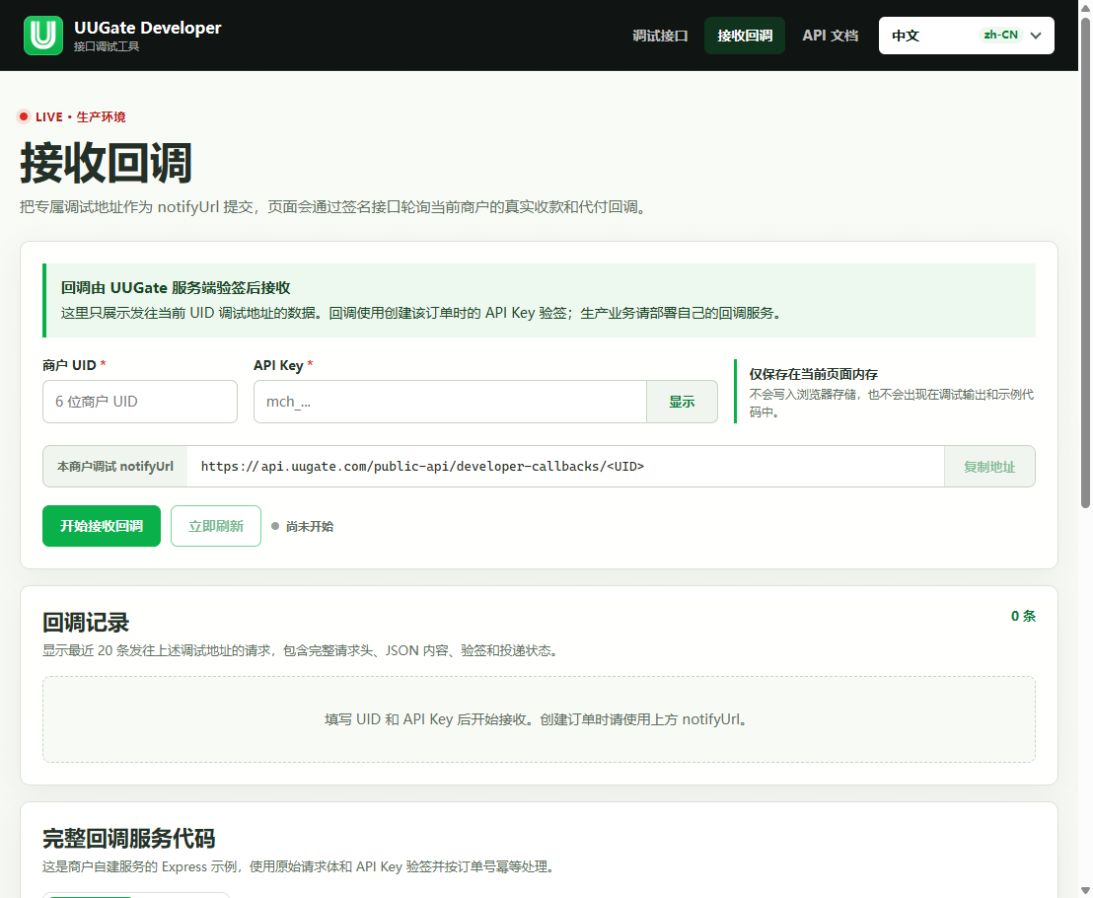Screen dimensions: 1093x898
Task: Click the 接收回调 page heading
Action: pos(106,162)
